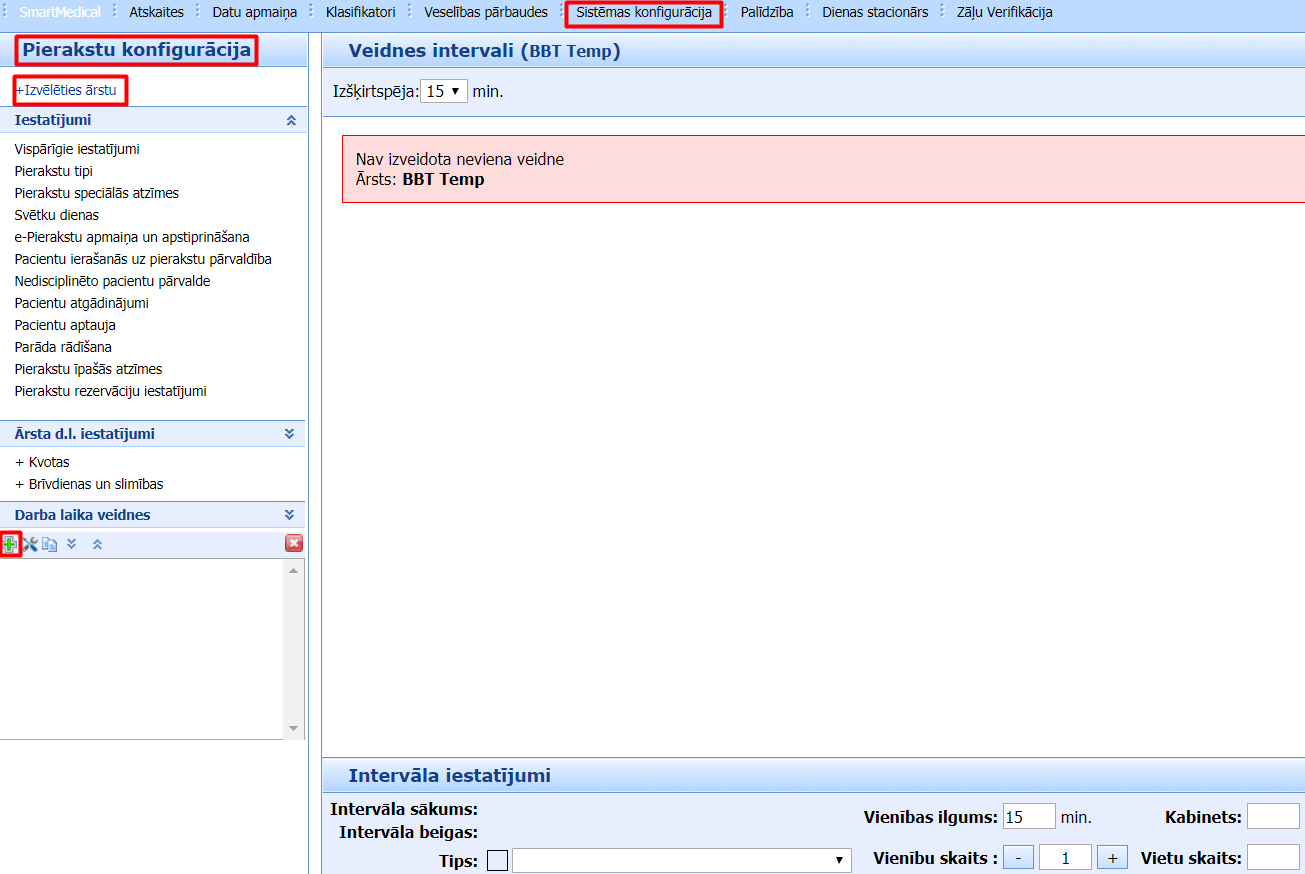Click the double up arrow in template toolbar
This screenshot has height=874, width=1305.
[97, 544]
